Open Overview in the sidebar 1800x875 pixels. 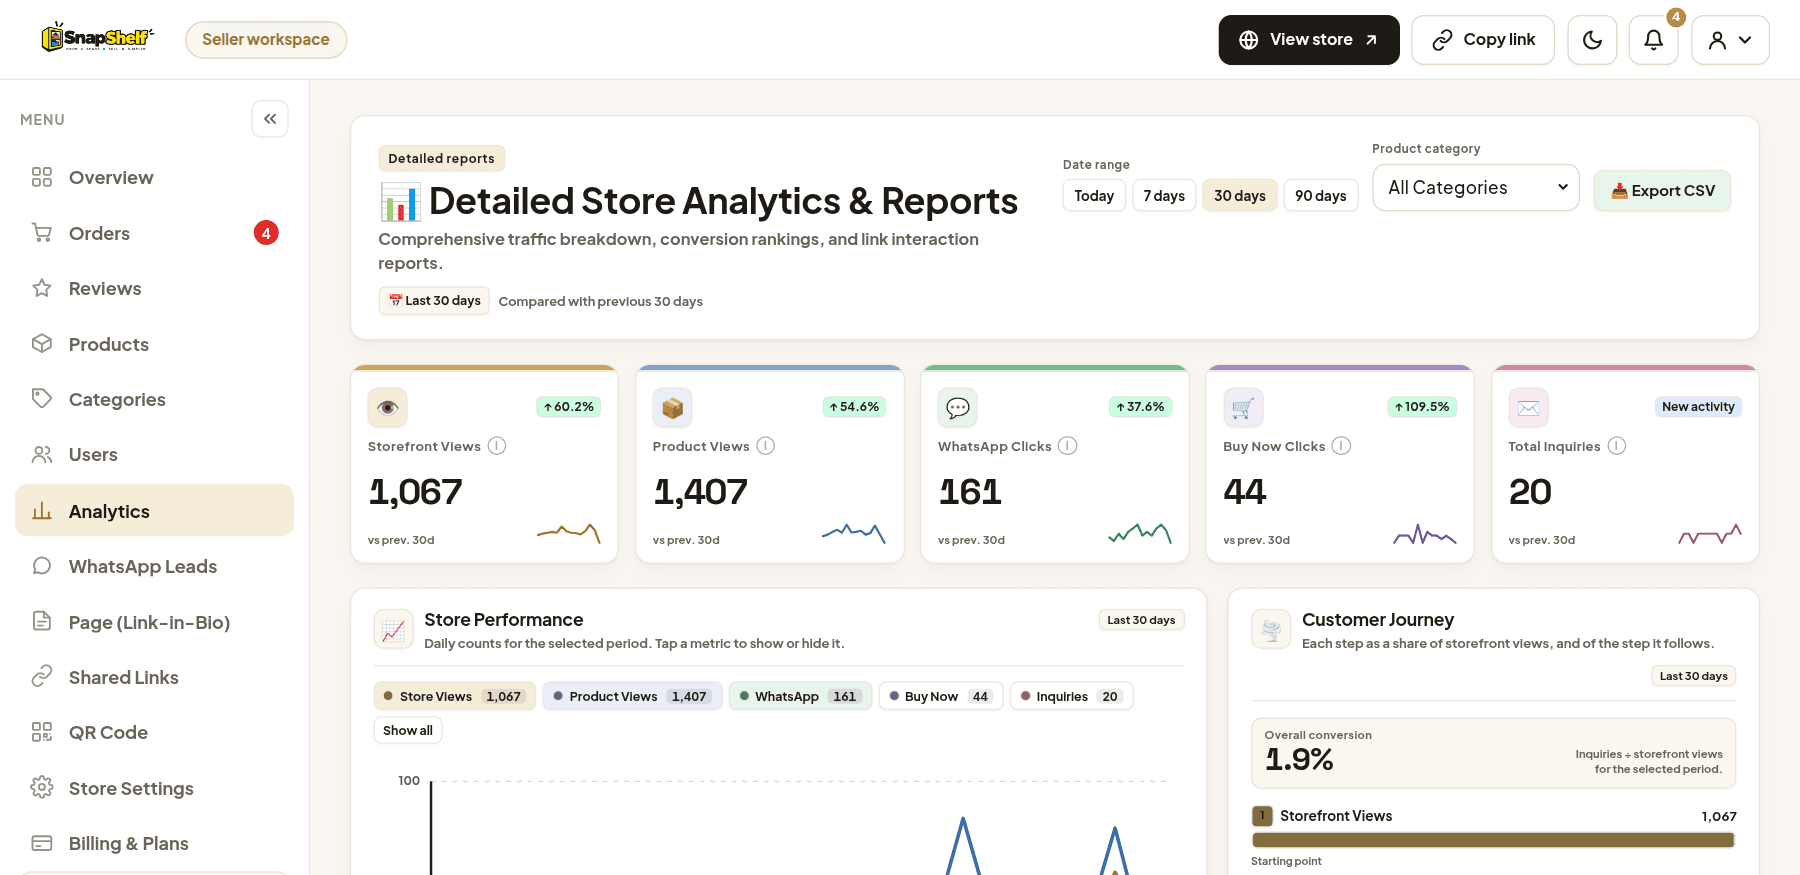pos(155,178)
